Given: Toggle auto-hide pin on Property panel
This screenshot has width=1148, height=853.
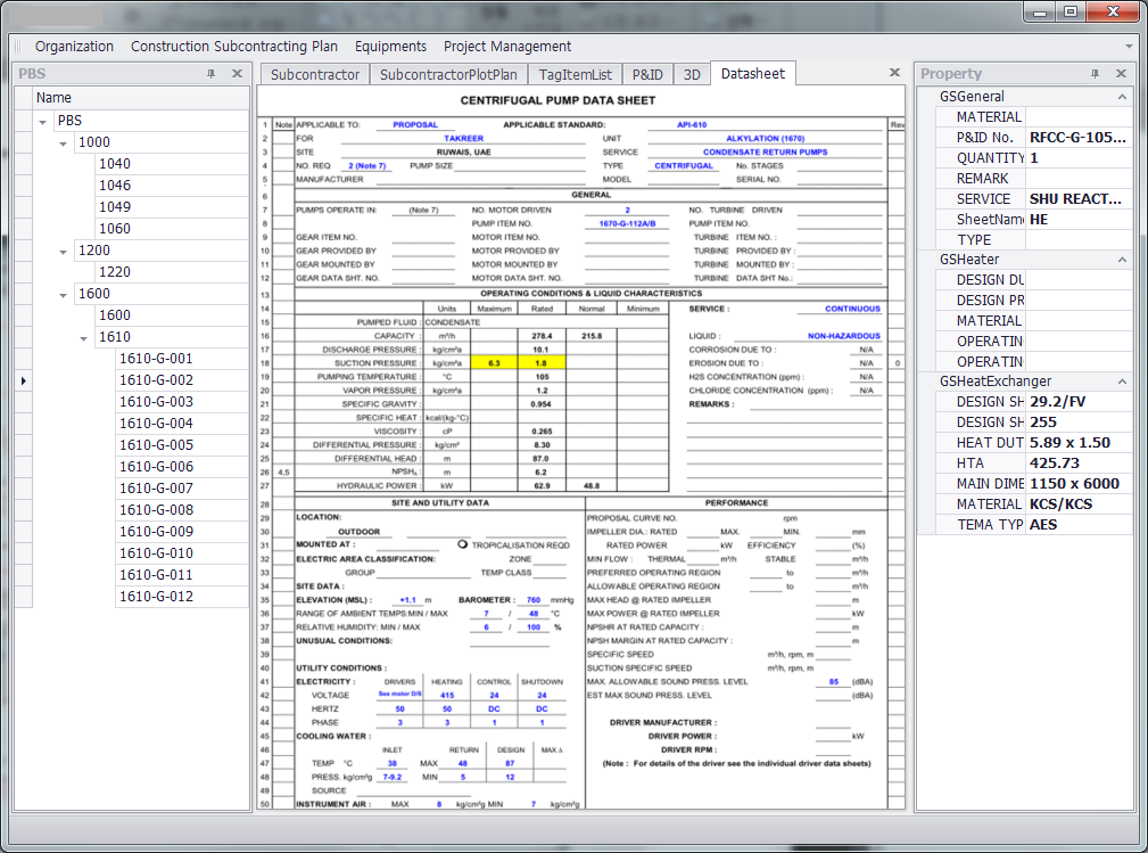Looking at the screenshot, I should [x=1095, y=73].
